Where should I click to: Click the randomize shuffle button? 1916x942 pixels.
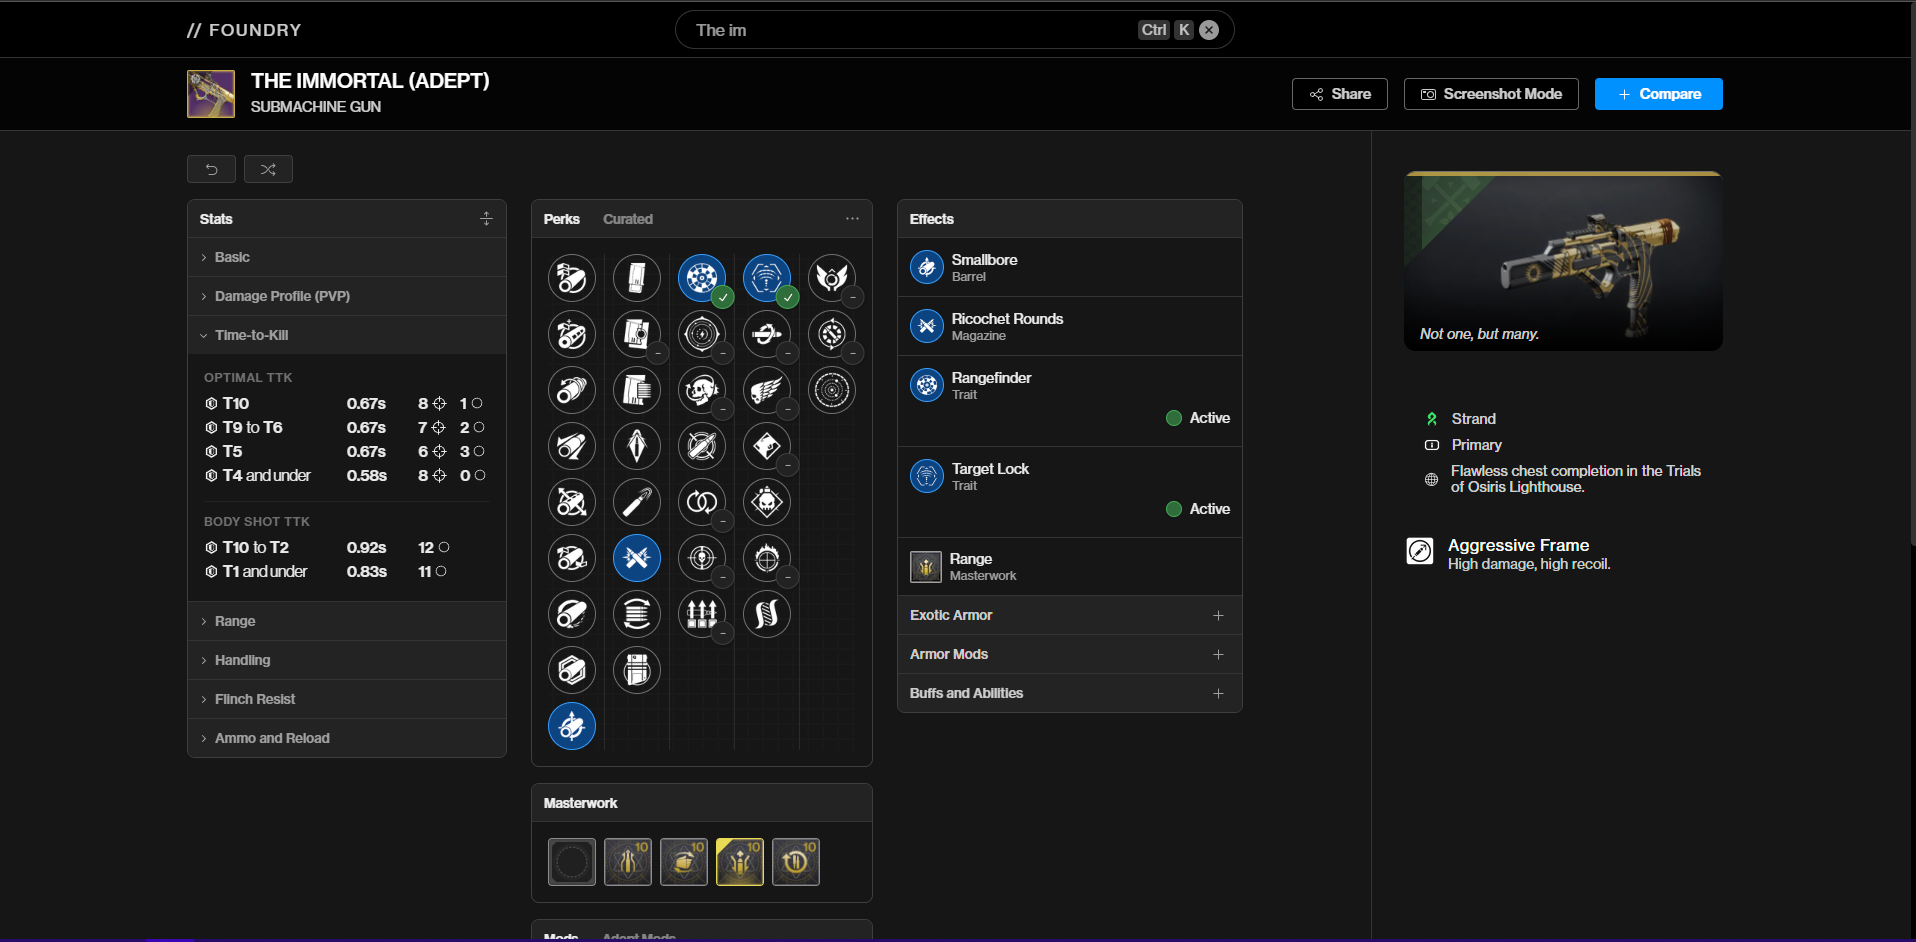point(268,169)
